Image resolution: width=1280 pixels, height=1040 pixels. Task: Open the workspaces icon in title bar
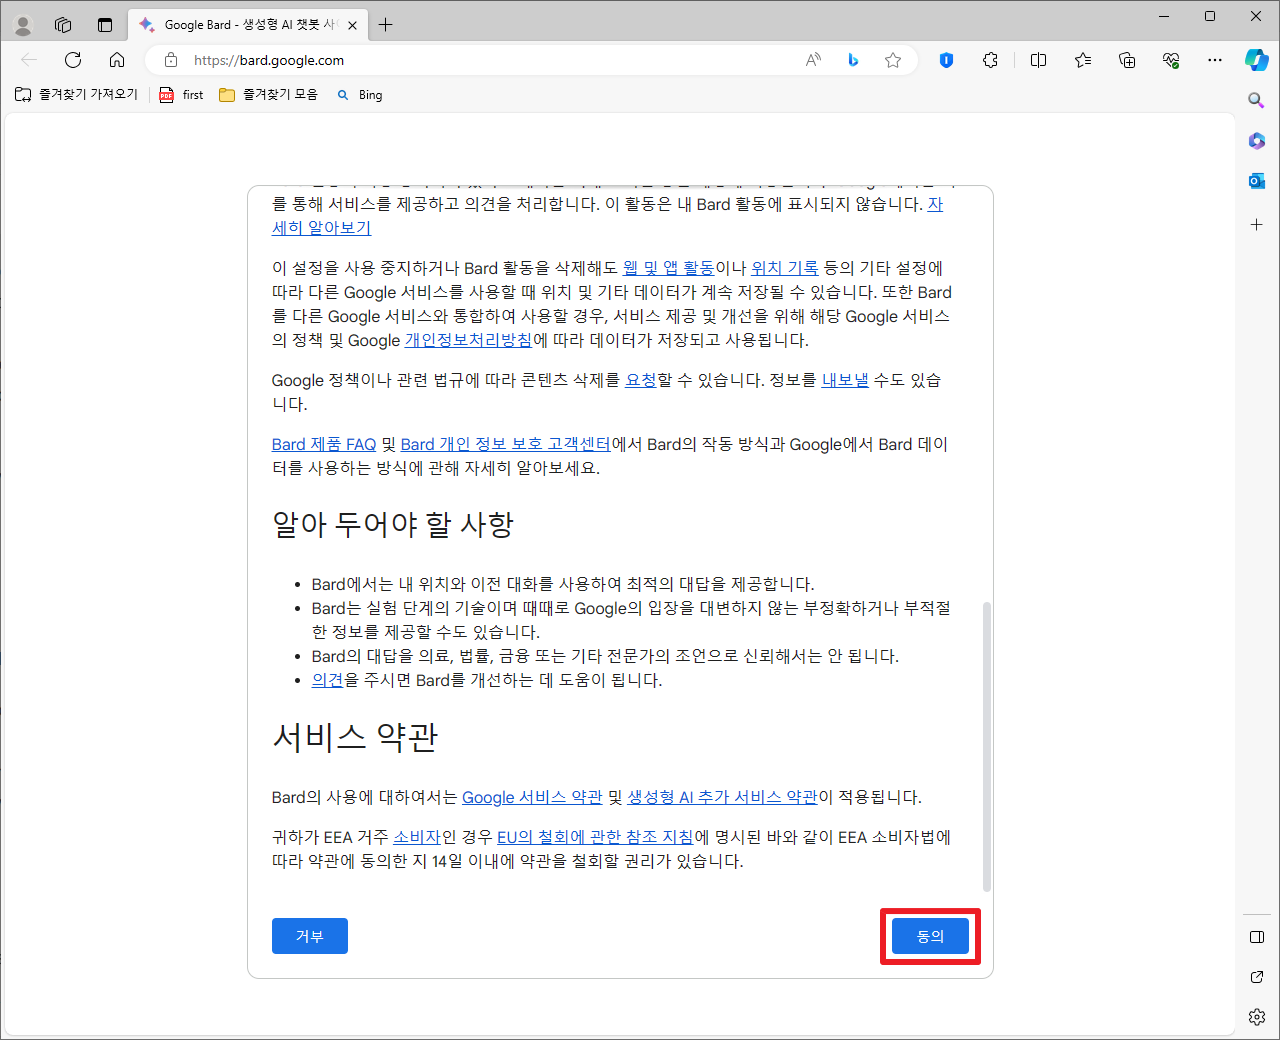63,25
